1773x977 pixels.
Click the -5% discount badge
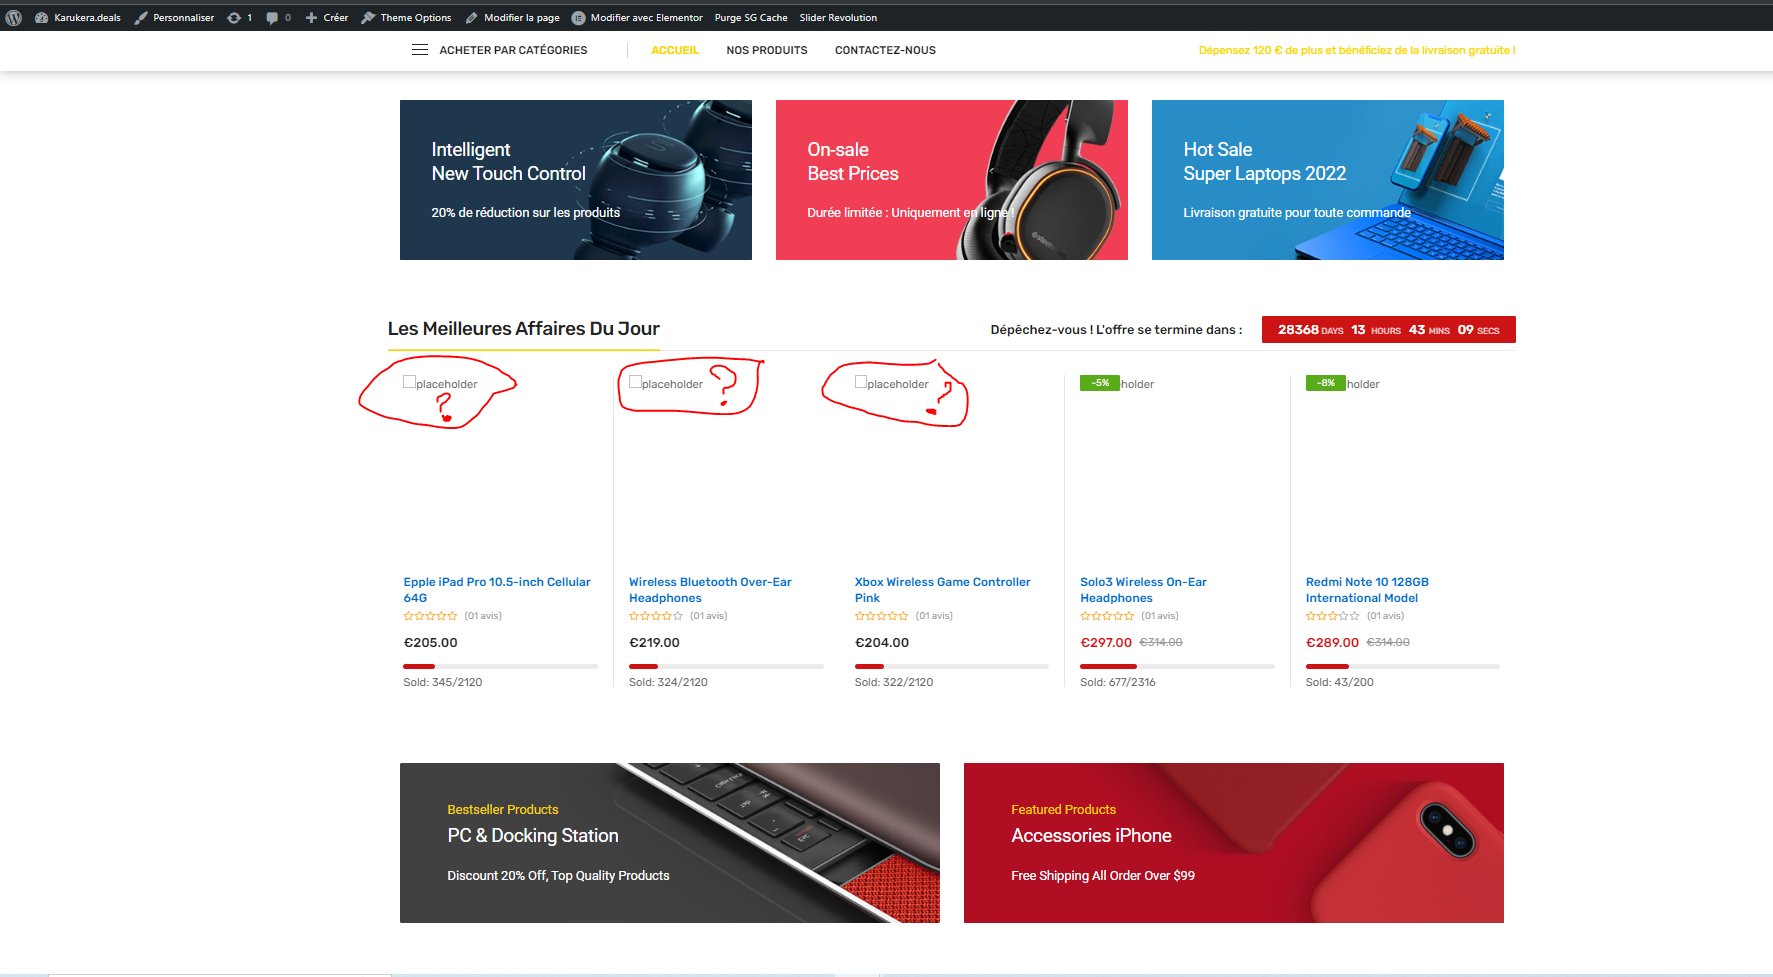(x=1100, y=383)
